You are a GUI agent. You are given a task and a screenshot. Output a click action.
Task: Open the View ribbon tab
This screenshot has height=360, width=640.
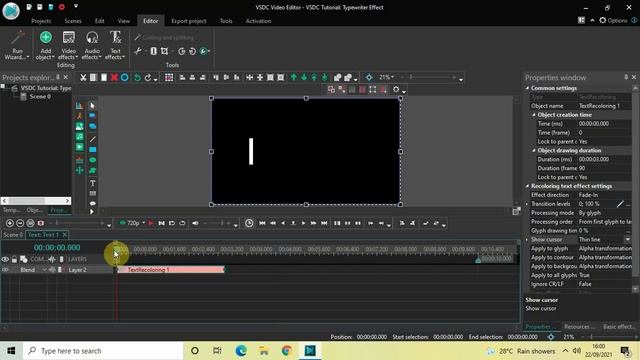(x=123, y=21)
